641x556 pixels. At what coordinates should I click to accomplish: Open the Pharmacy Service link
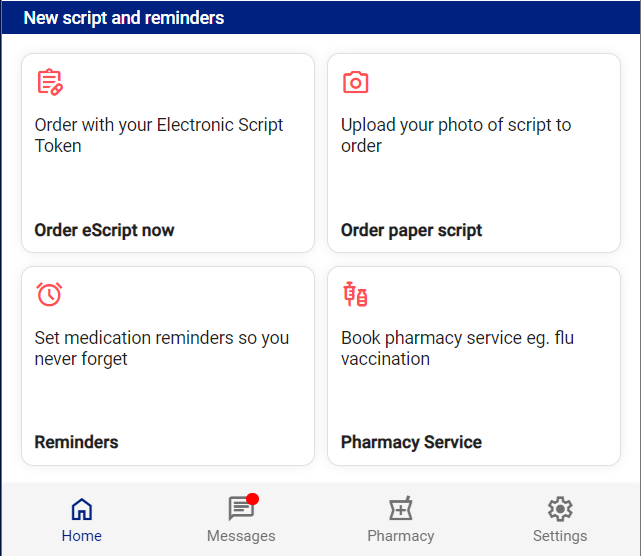411,442
